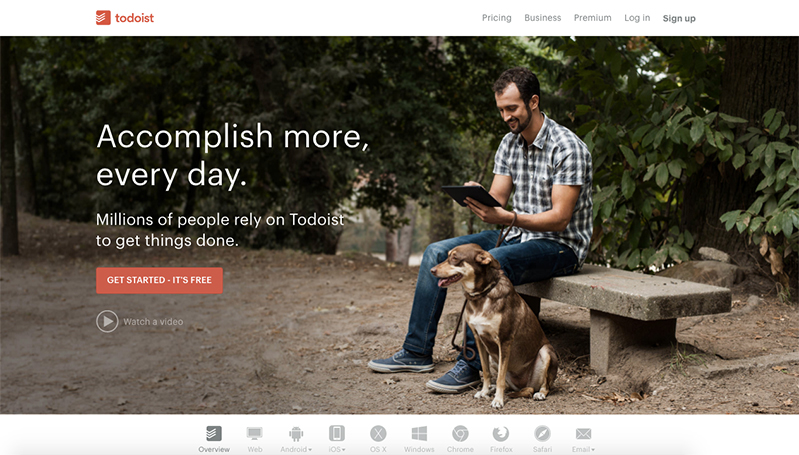Image resolution: width=799 pixels, height=455 pixels.
Task: Open the Email envelope icon
Action: pyautogui.click(x=583, y=434)
